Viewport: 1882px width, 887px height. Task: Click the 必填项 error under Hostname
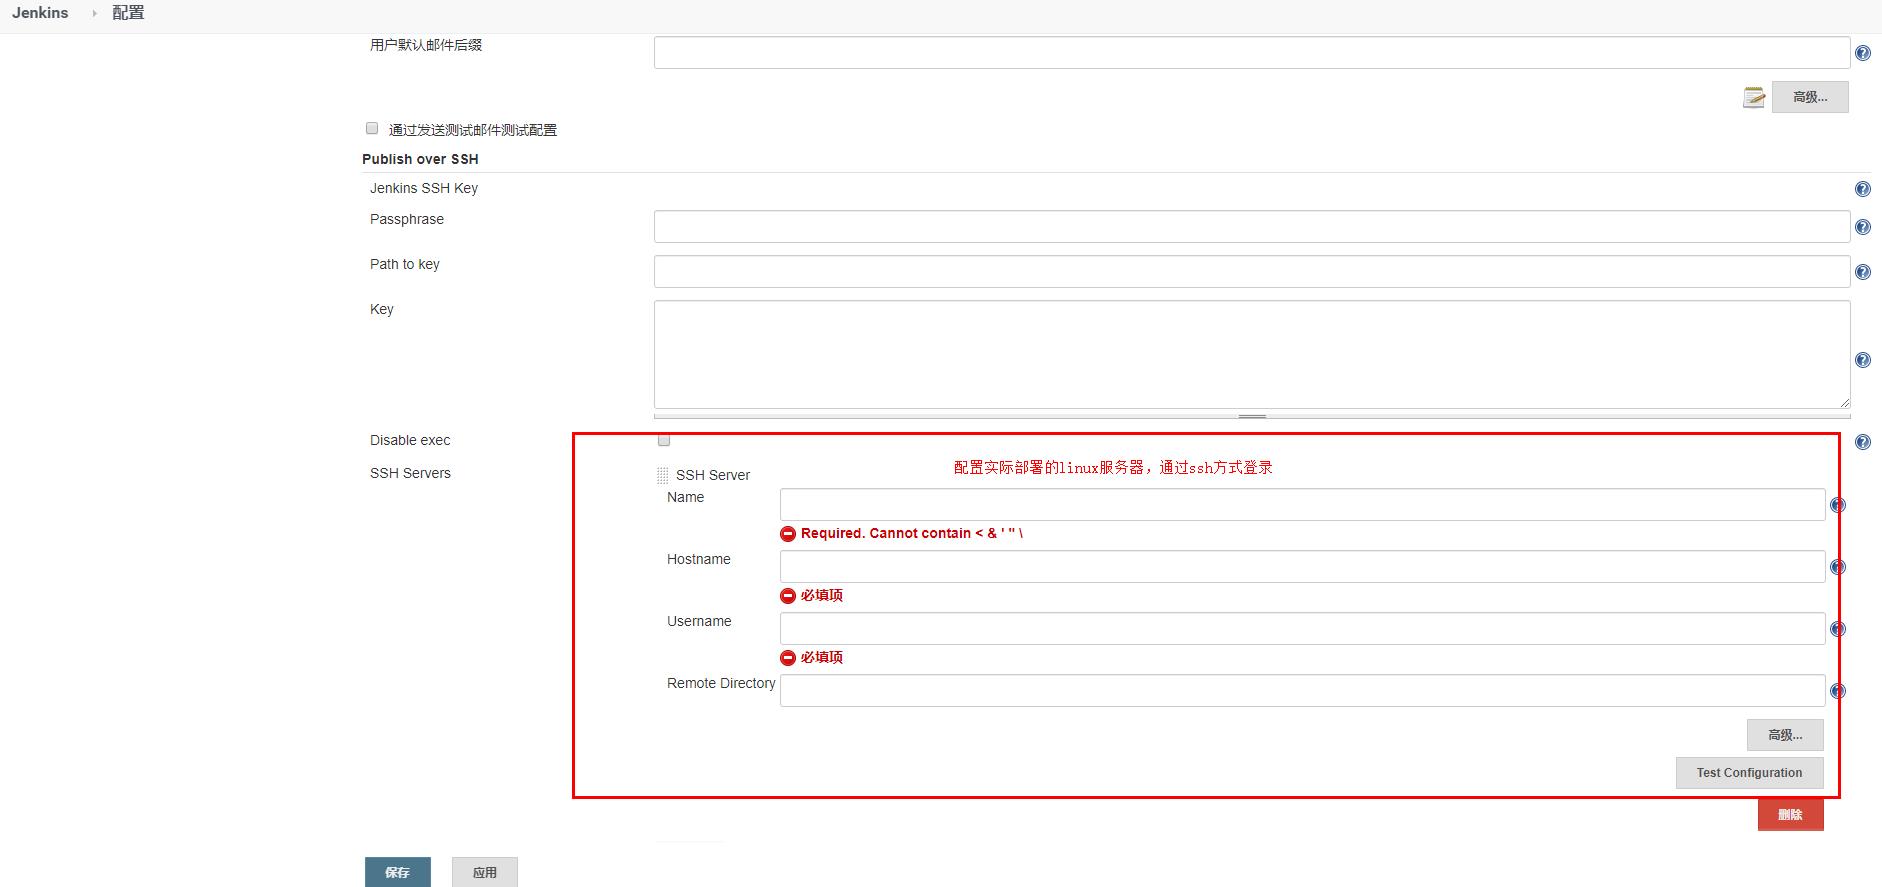(x=822, y=595)
